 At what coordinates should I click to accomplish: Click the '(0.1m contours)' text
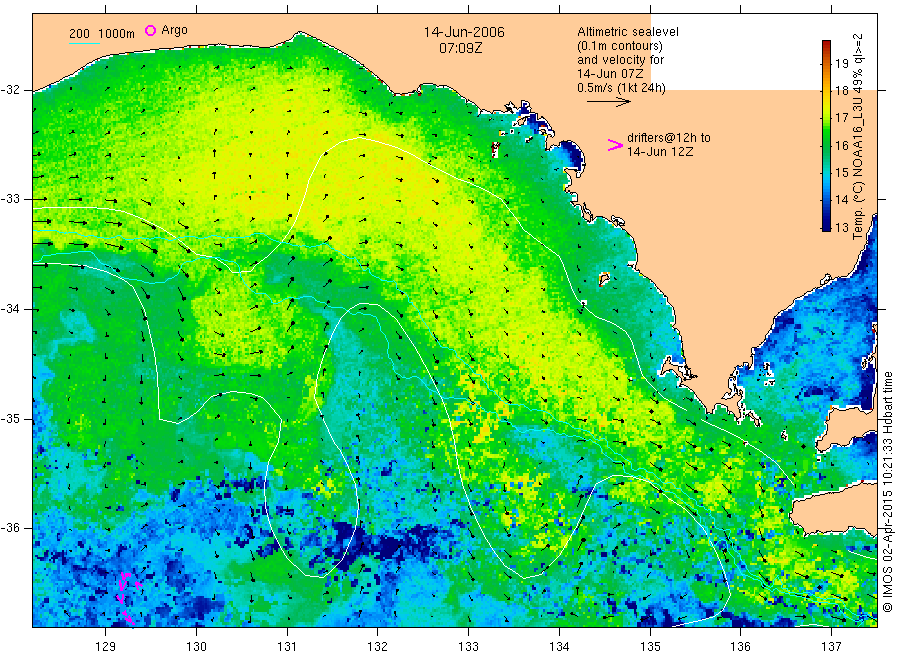(x=620, y=46)
